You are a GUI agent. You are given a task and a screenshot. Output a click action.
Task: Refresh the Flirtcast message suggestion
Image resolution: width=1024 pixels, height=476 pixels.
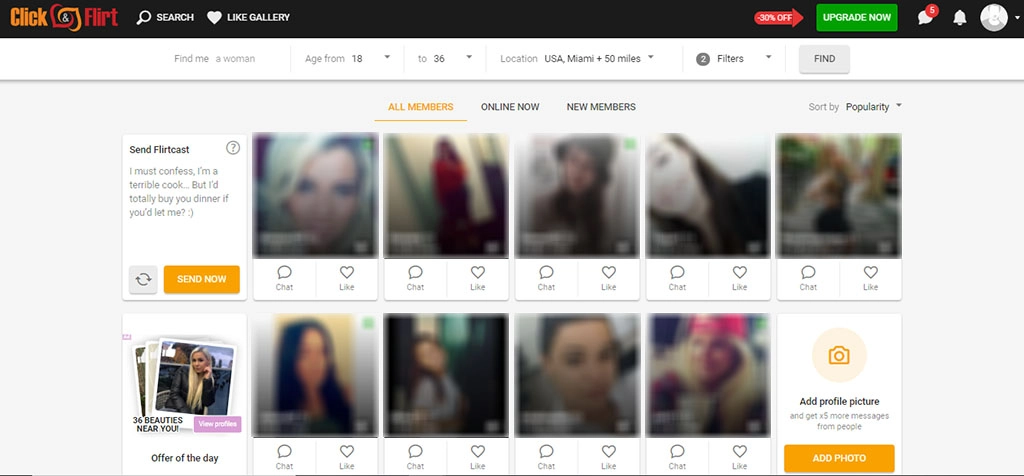click(143, 279)
